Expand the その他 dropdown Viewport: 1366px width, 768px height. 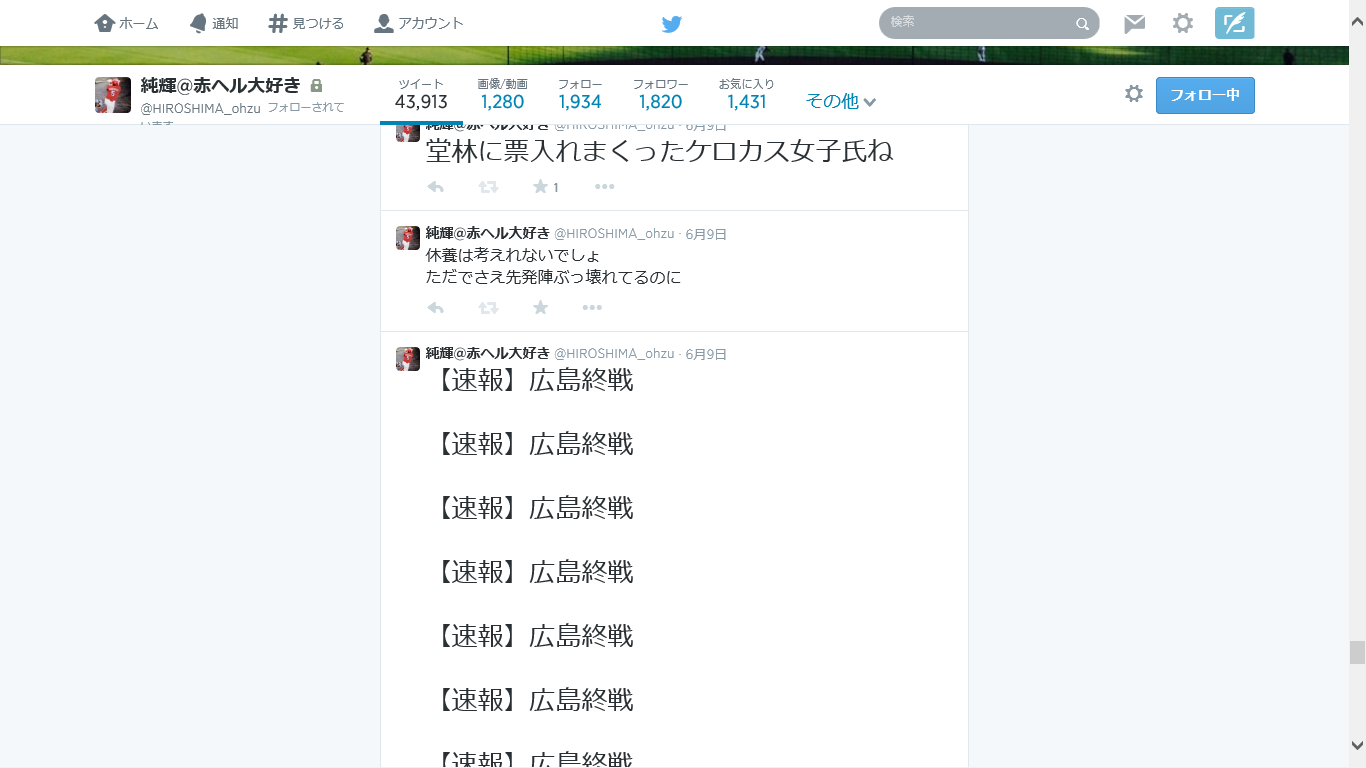coord(841,101)
